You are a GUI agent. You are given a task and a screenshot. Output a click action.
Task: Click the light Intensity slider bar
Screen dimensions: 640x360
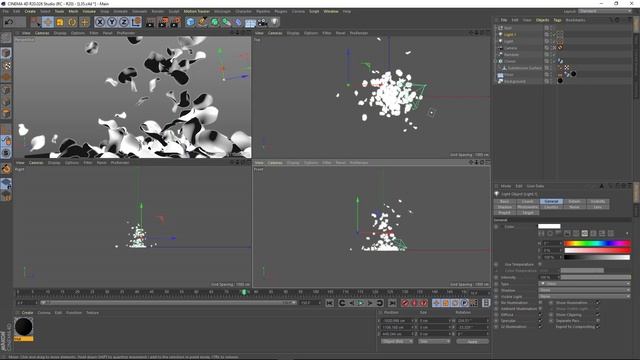point(596,277)
